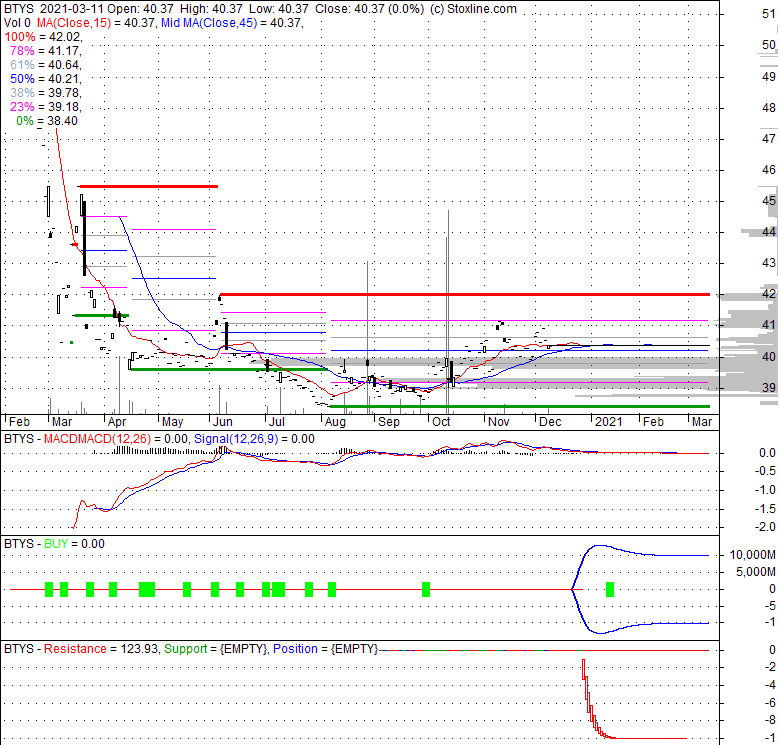Click the Aug month label on time axis
The height and width of the screenshot is (745, 780).
coord(335,422)
